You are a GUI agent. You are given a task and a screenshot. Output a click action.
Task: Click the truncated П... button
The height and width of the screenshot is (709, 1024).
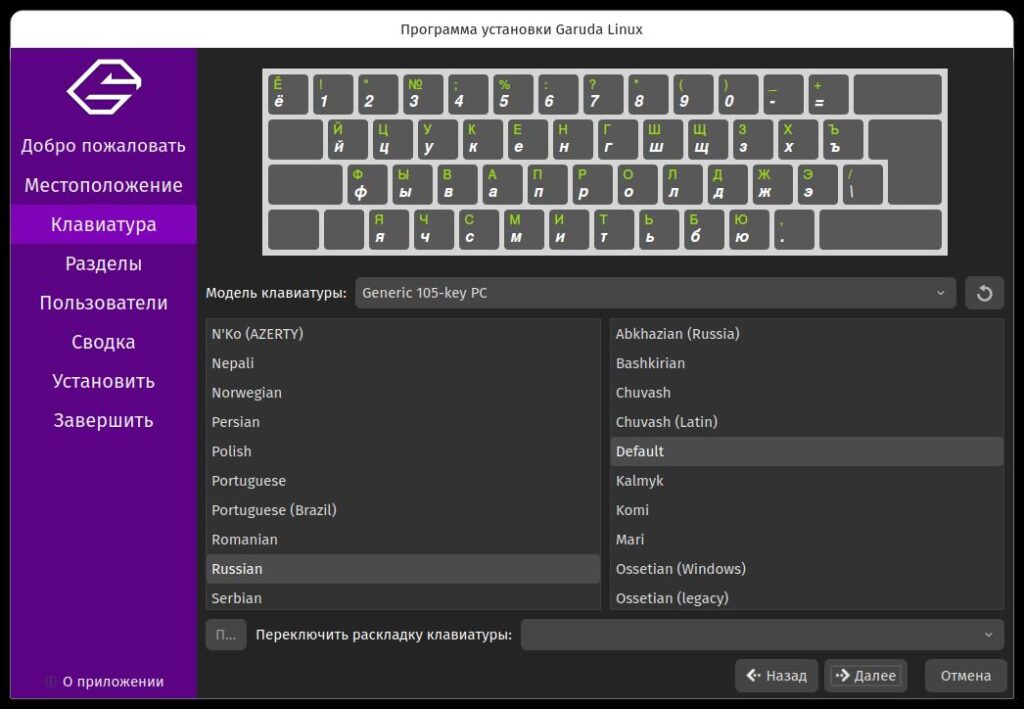[x=226, y=635]
